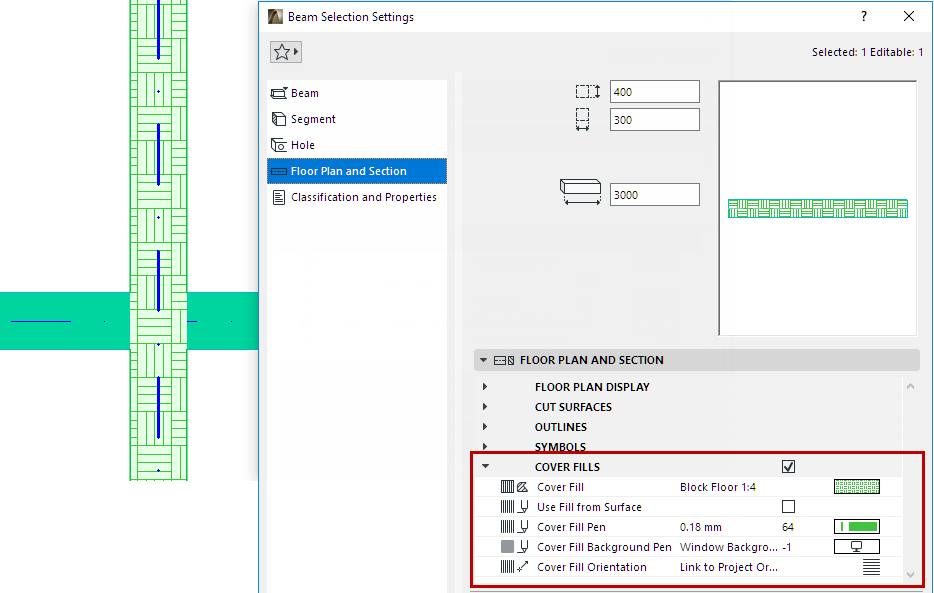Click the settings list scroll down arrow
Viewport: 934px width, 593px height.
(910, 575)
